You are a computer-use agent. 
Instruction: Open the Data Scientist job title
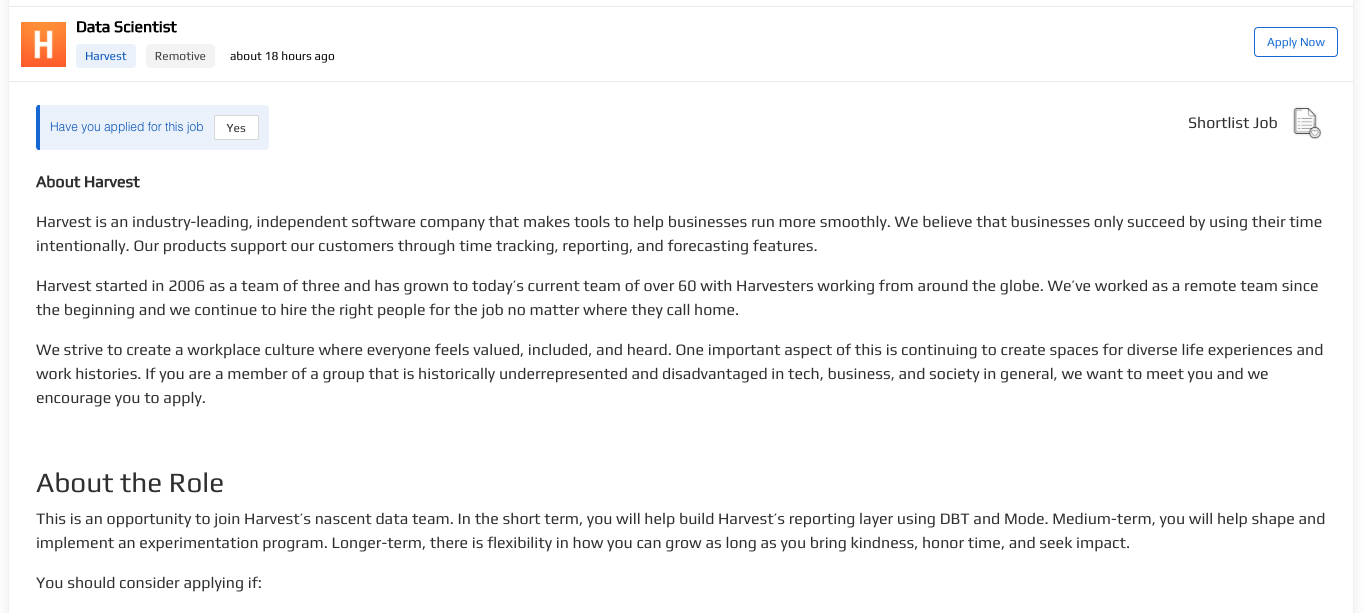pos(126,27)
